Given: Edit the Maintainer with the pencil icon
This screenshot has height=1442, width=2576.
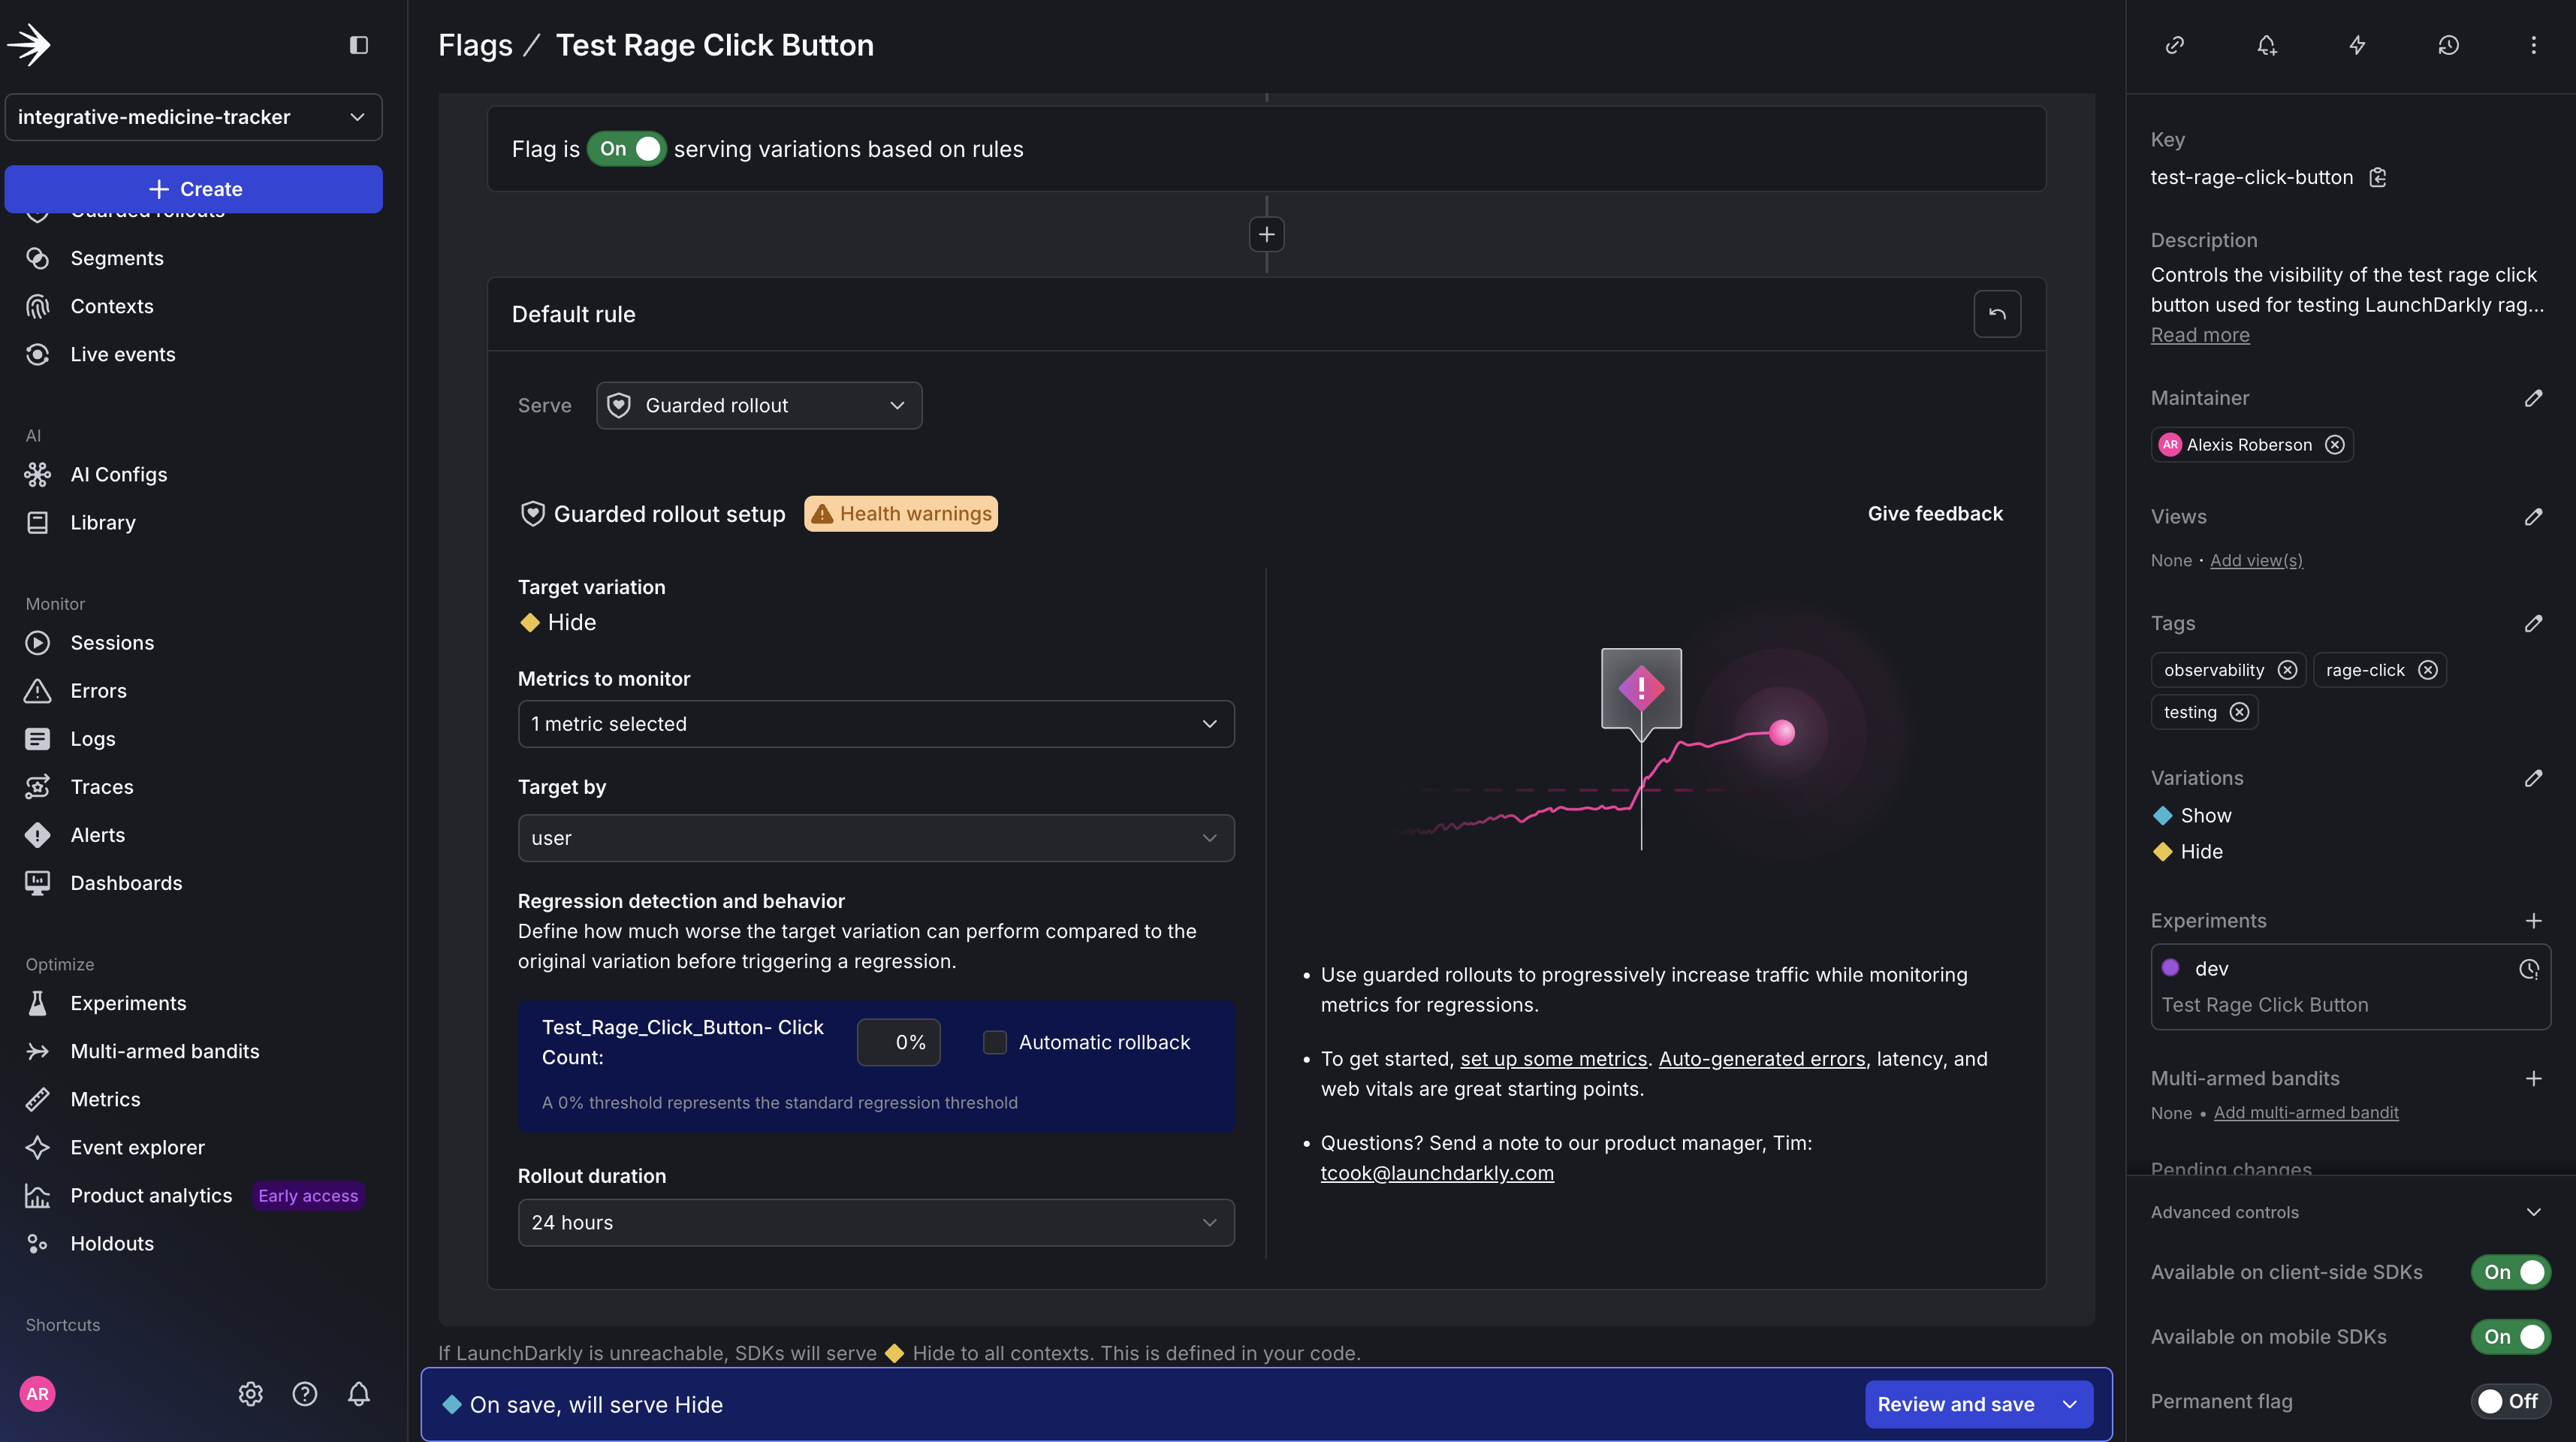Looking at the screenshot, I should click(2534, 399).
